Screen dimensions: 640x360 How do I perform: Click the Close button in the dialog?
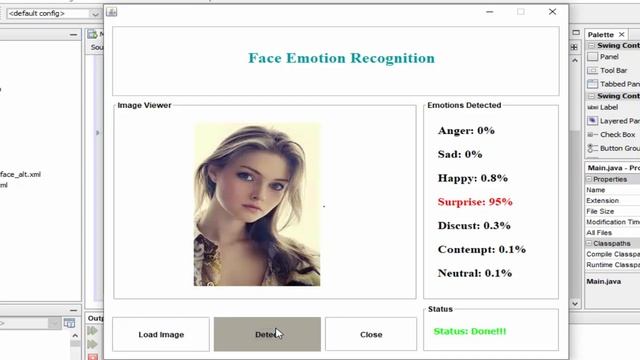click(371, 334)
